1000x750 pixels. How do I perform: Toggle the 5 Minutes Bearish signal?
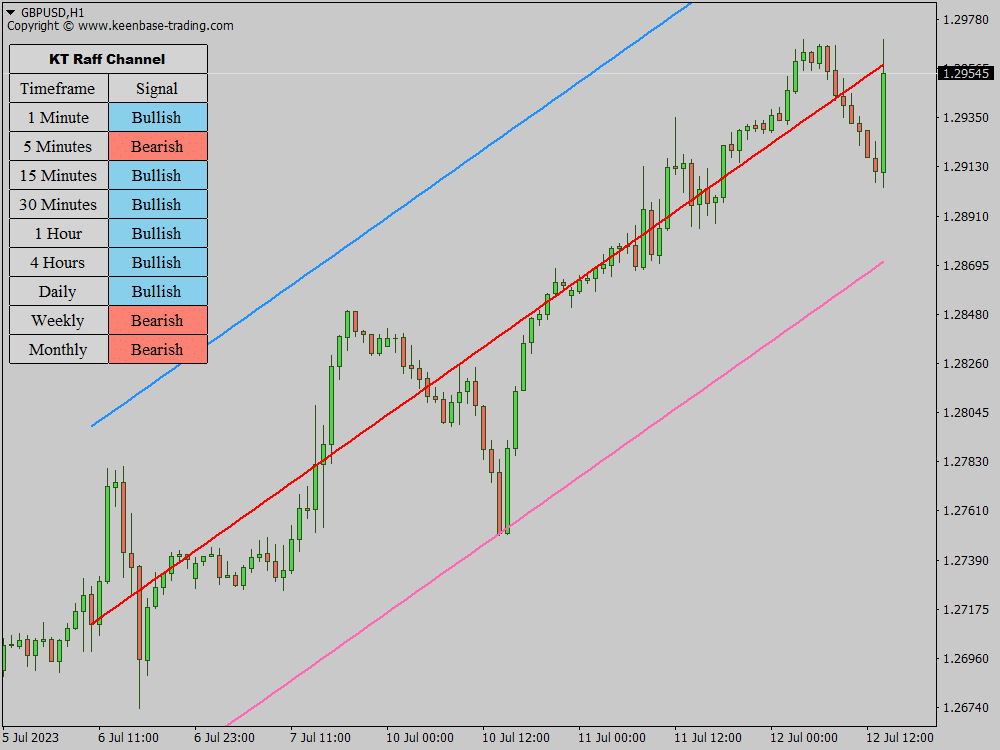pos(157,146)
